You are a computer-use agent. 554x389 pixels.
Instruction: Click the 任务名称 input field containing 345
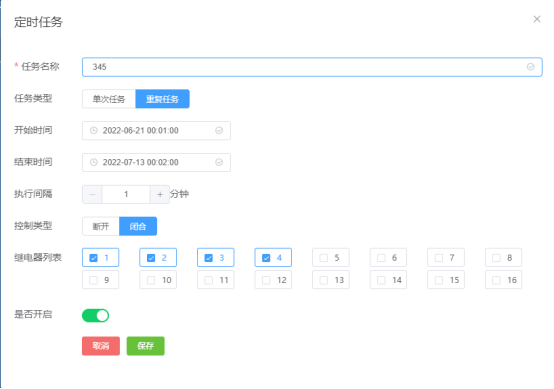pos(312,67)
